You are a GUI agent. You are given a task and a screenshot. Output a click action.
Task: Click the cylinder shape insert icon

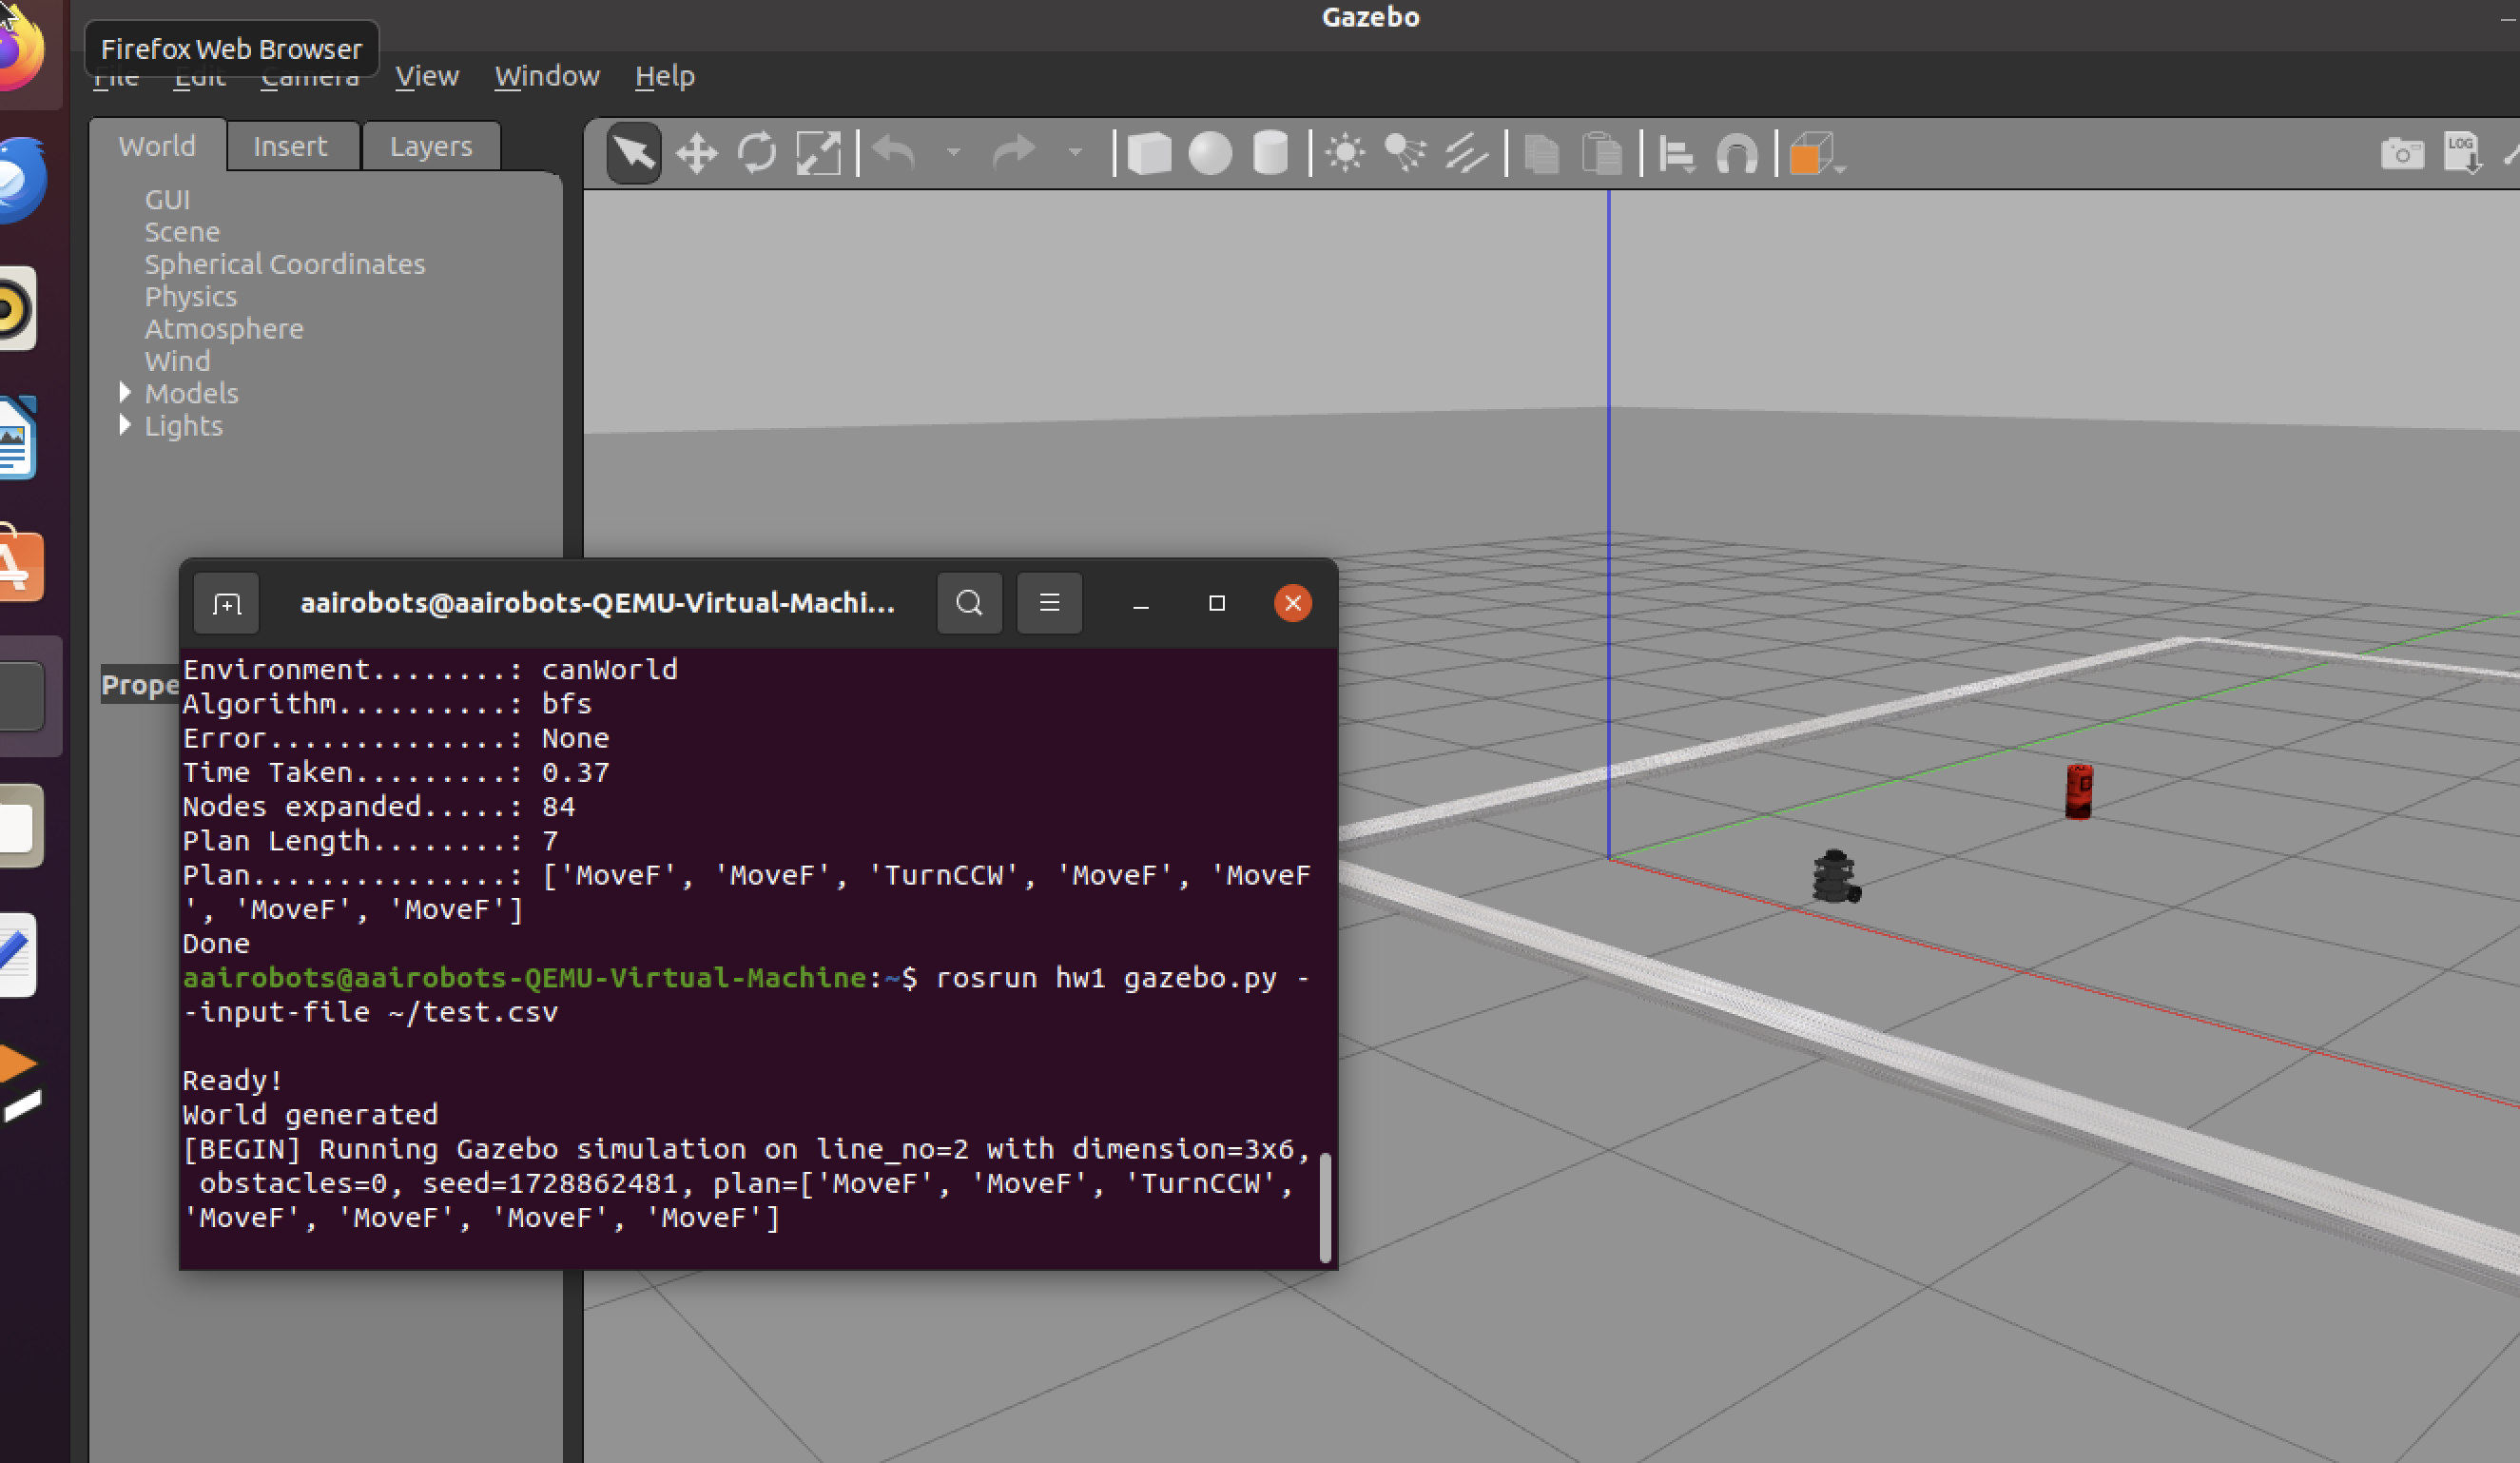click(1272, 153)
